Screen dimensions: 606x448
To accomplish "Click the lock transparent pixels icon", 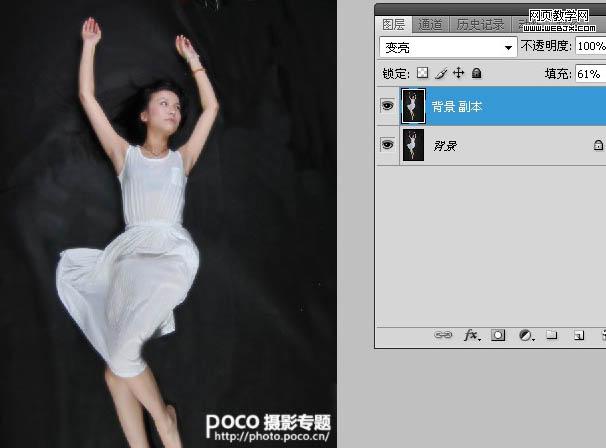I will [x=422, y=73].
